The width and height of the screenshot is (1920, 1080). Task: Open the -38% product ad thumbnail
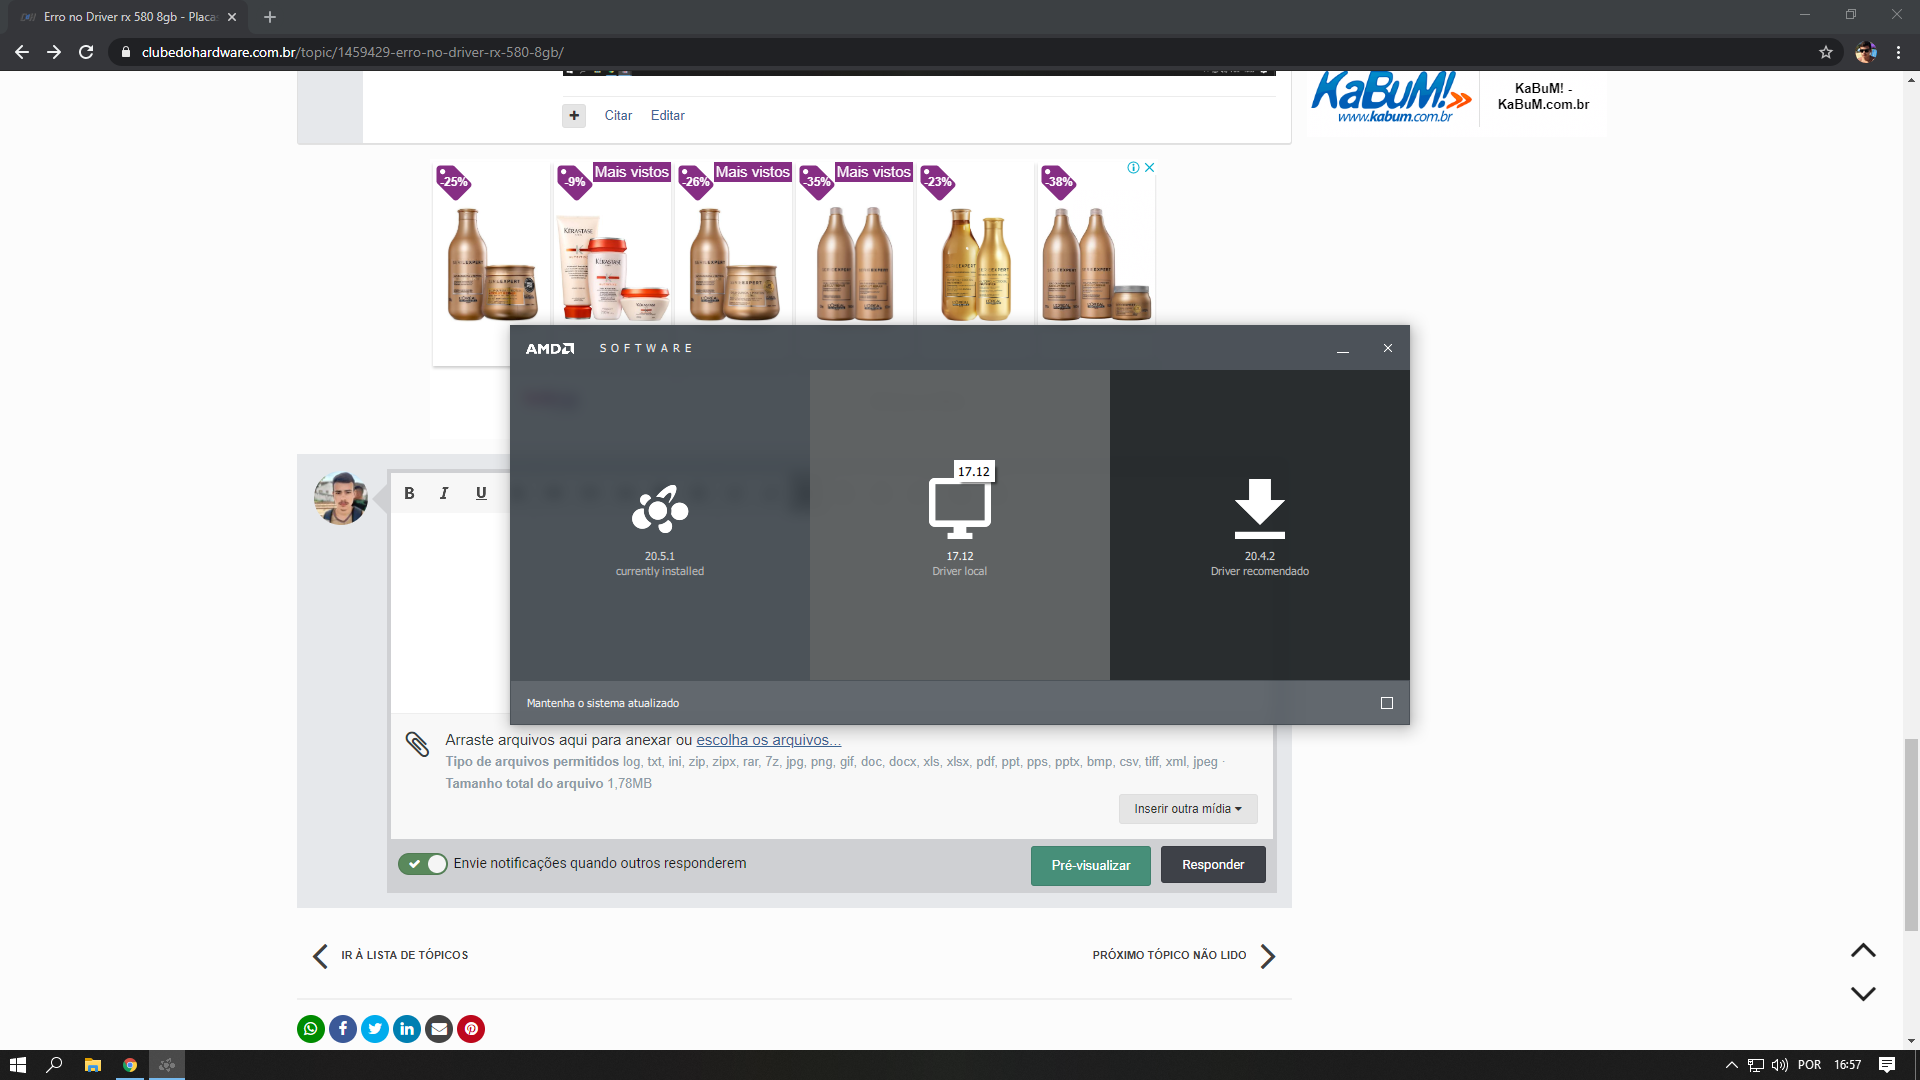[x=1096, y=244]
